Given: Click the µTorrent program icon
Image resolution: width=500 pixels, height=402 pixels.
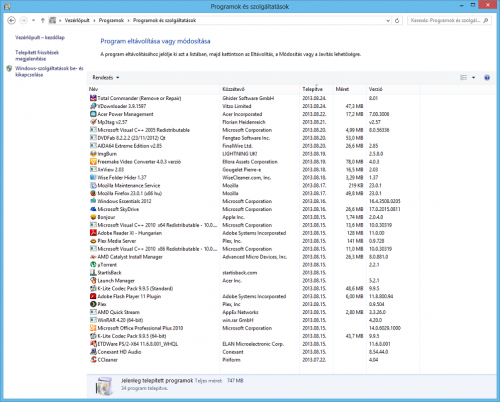Looking at the screenshot, I should (x=93, y=265).
